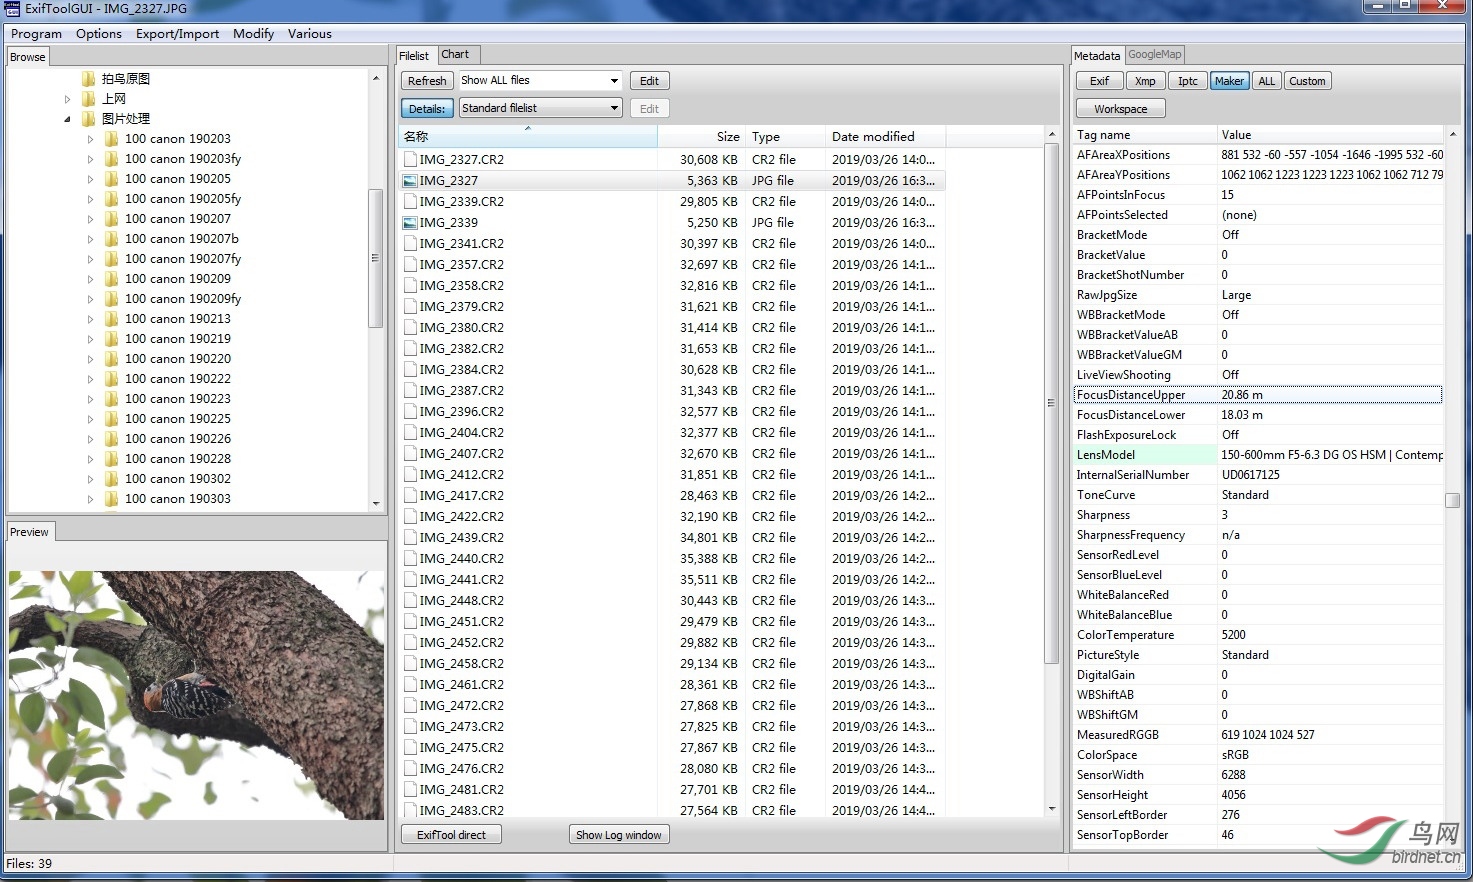1473x882 pixels.
Task: Click folder icon of 100 canon 190303
Action: point(111,499)
